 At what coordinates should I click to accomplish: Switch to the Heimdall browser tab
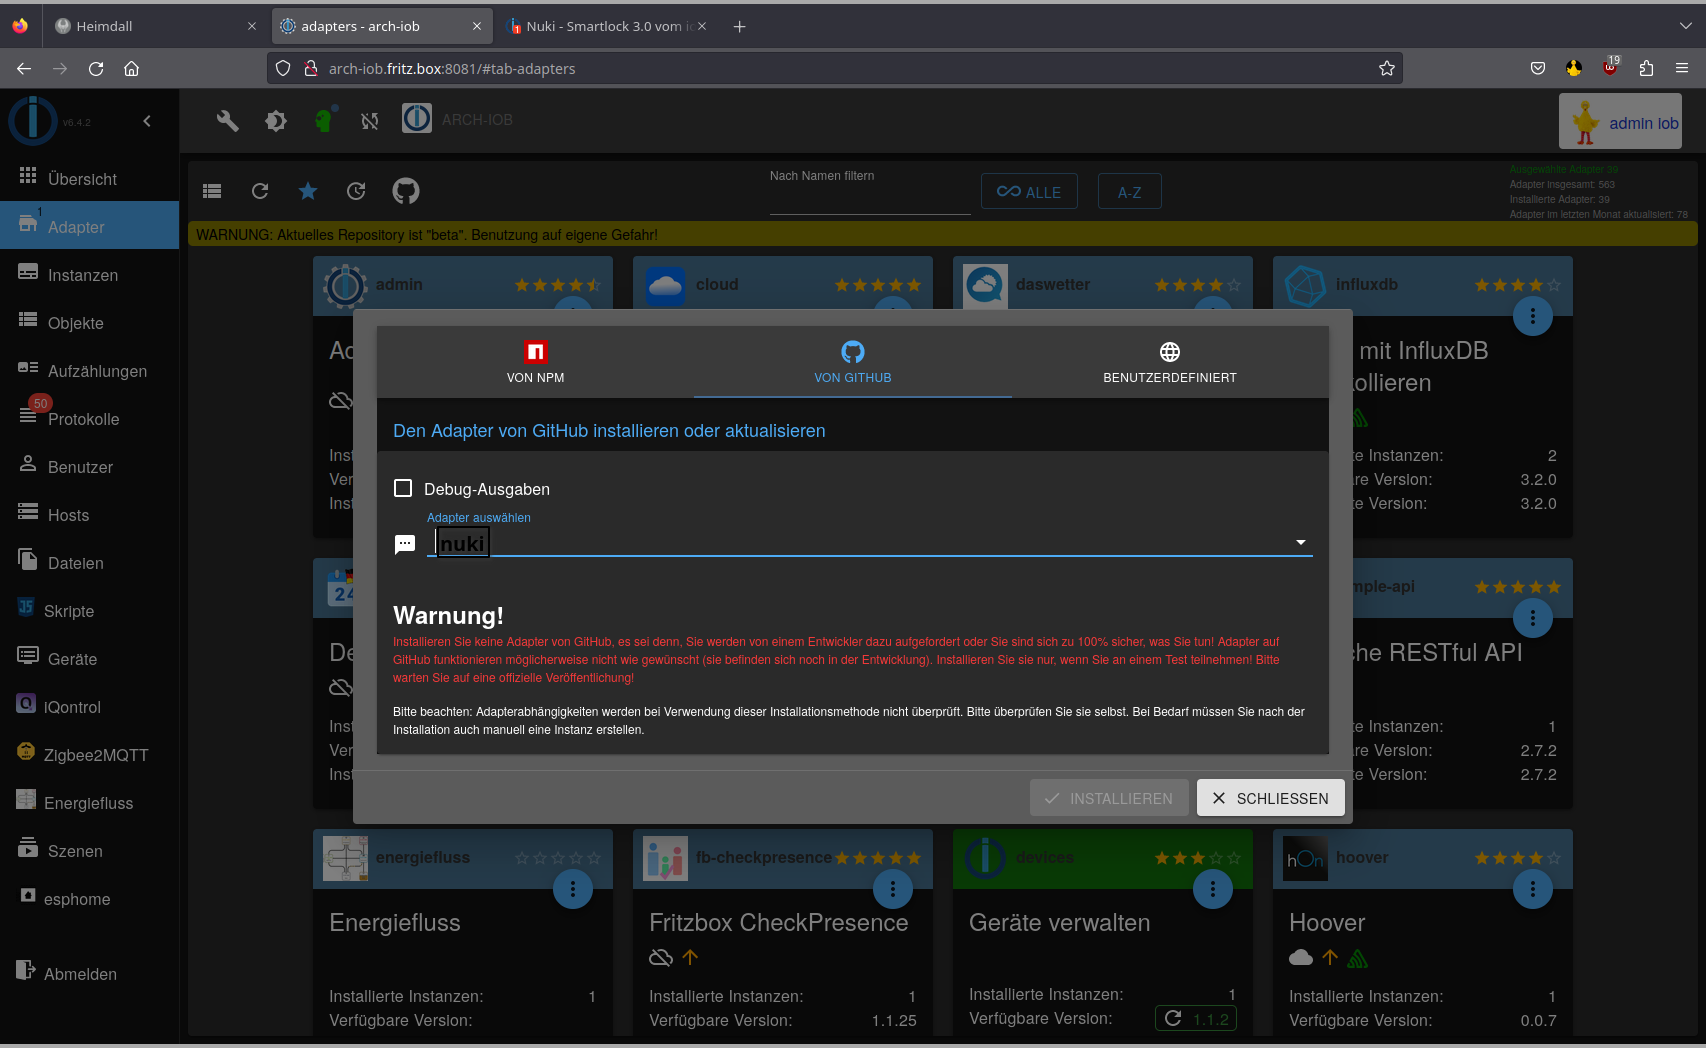[x=155, y=26]
